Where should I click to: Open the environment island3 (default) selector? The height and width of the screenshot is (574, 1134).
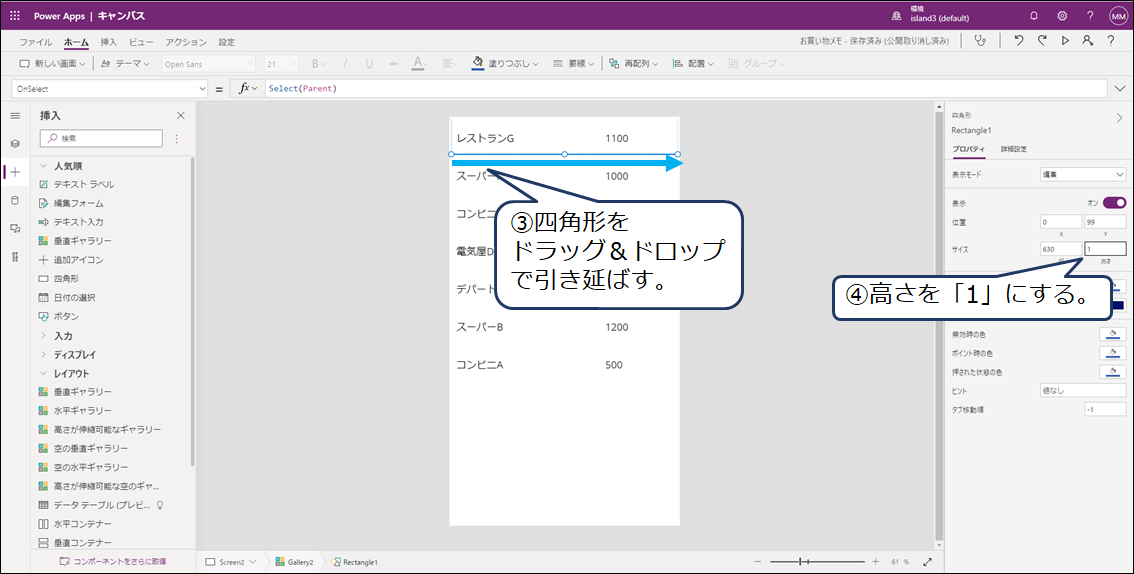click(932, 14)
